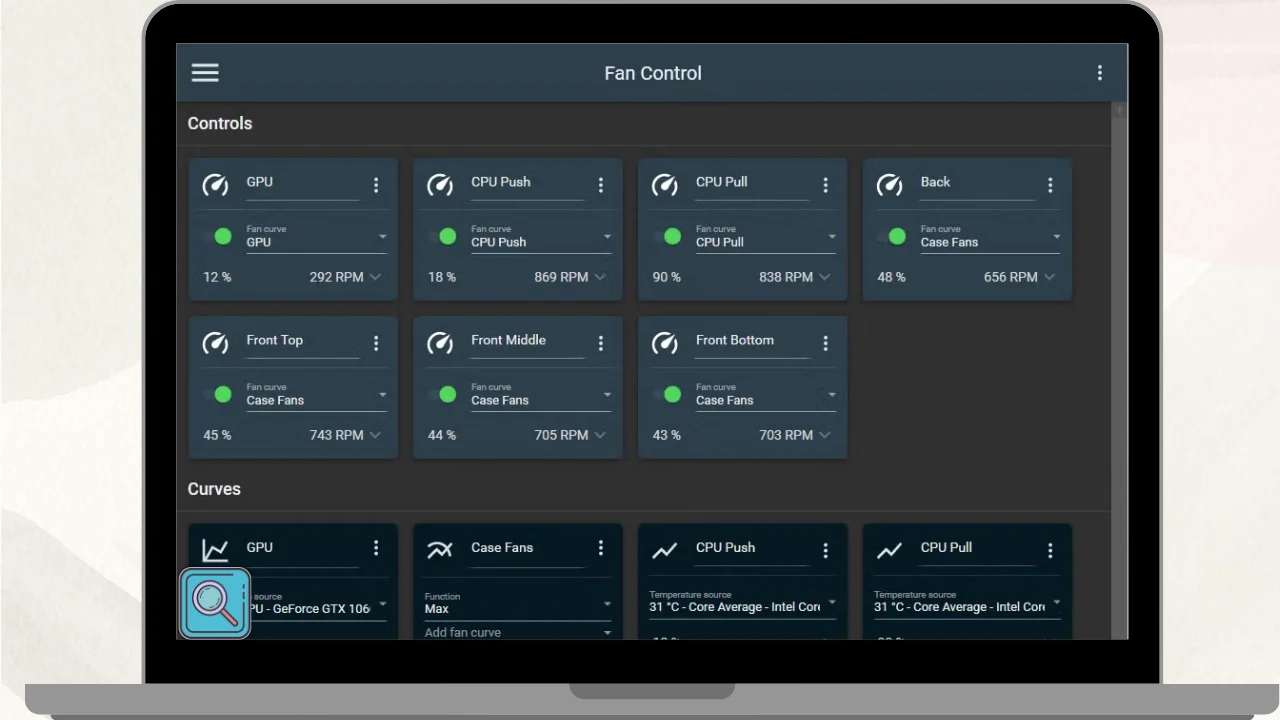1280x720 pixels.
Task: Open the app overflow menu in header
Action: [x=1099, y=73]
